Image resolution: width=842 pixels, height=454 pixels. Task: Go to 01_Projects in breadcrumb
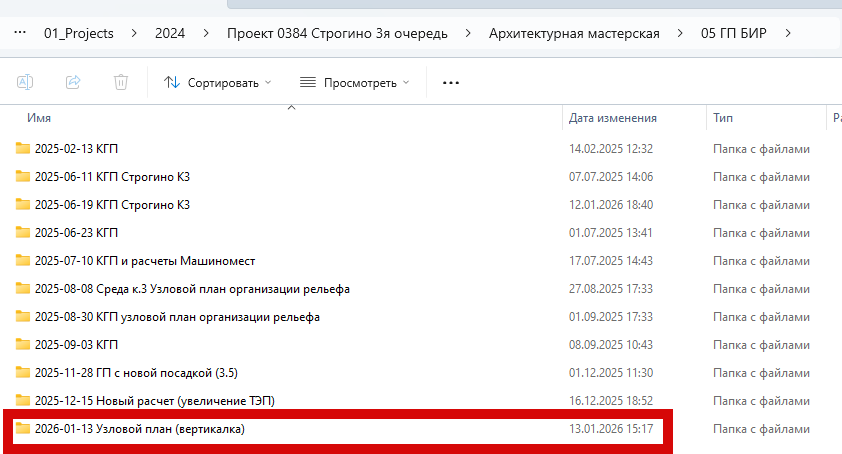pyautogui.click(x=79, y=33)
